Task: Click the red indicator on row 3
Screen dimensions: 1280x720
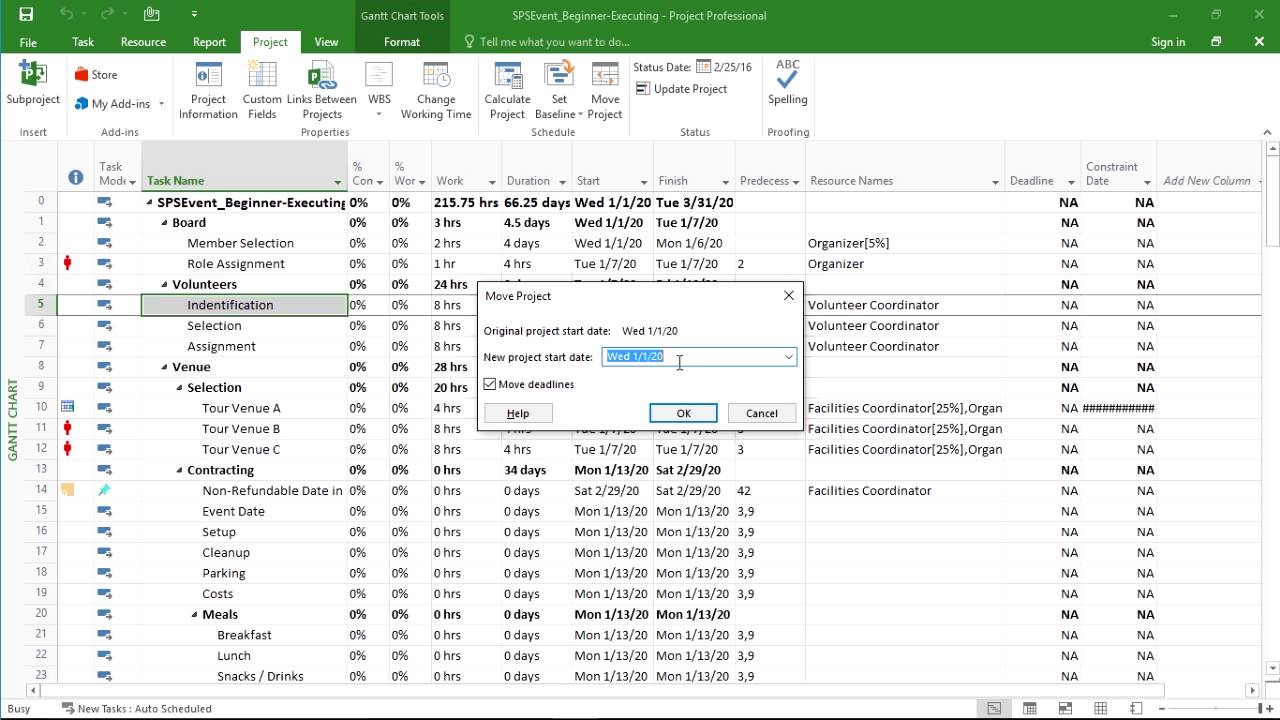Action: click(68, 264)
